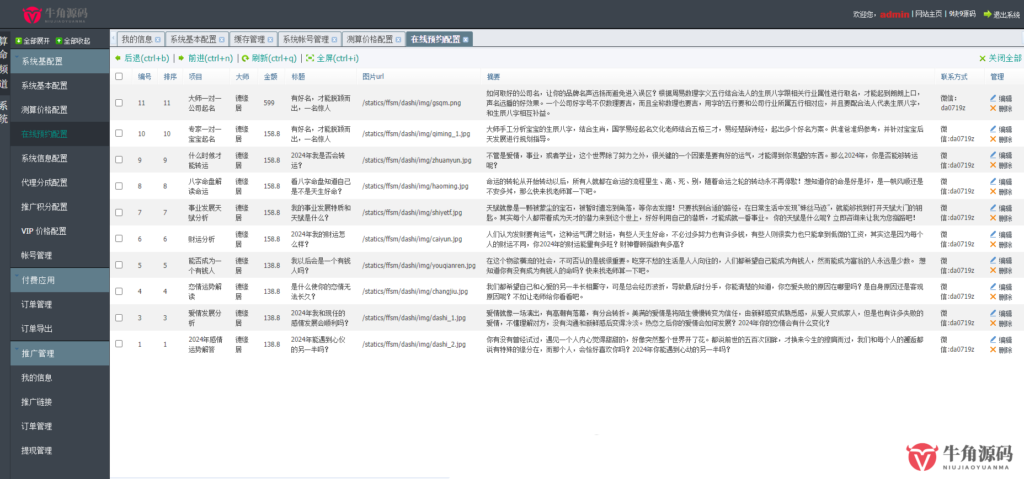This screenshot has height=479, width=1024.
Task: Check the box for row 9
Action: [119, 159]
